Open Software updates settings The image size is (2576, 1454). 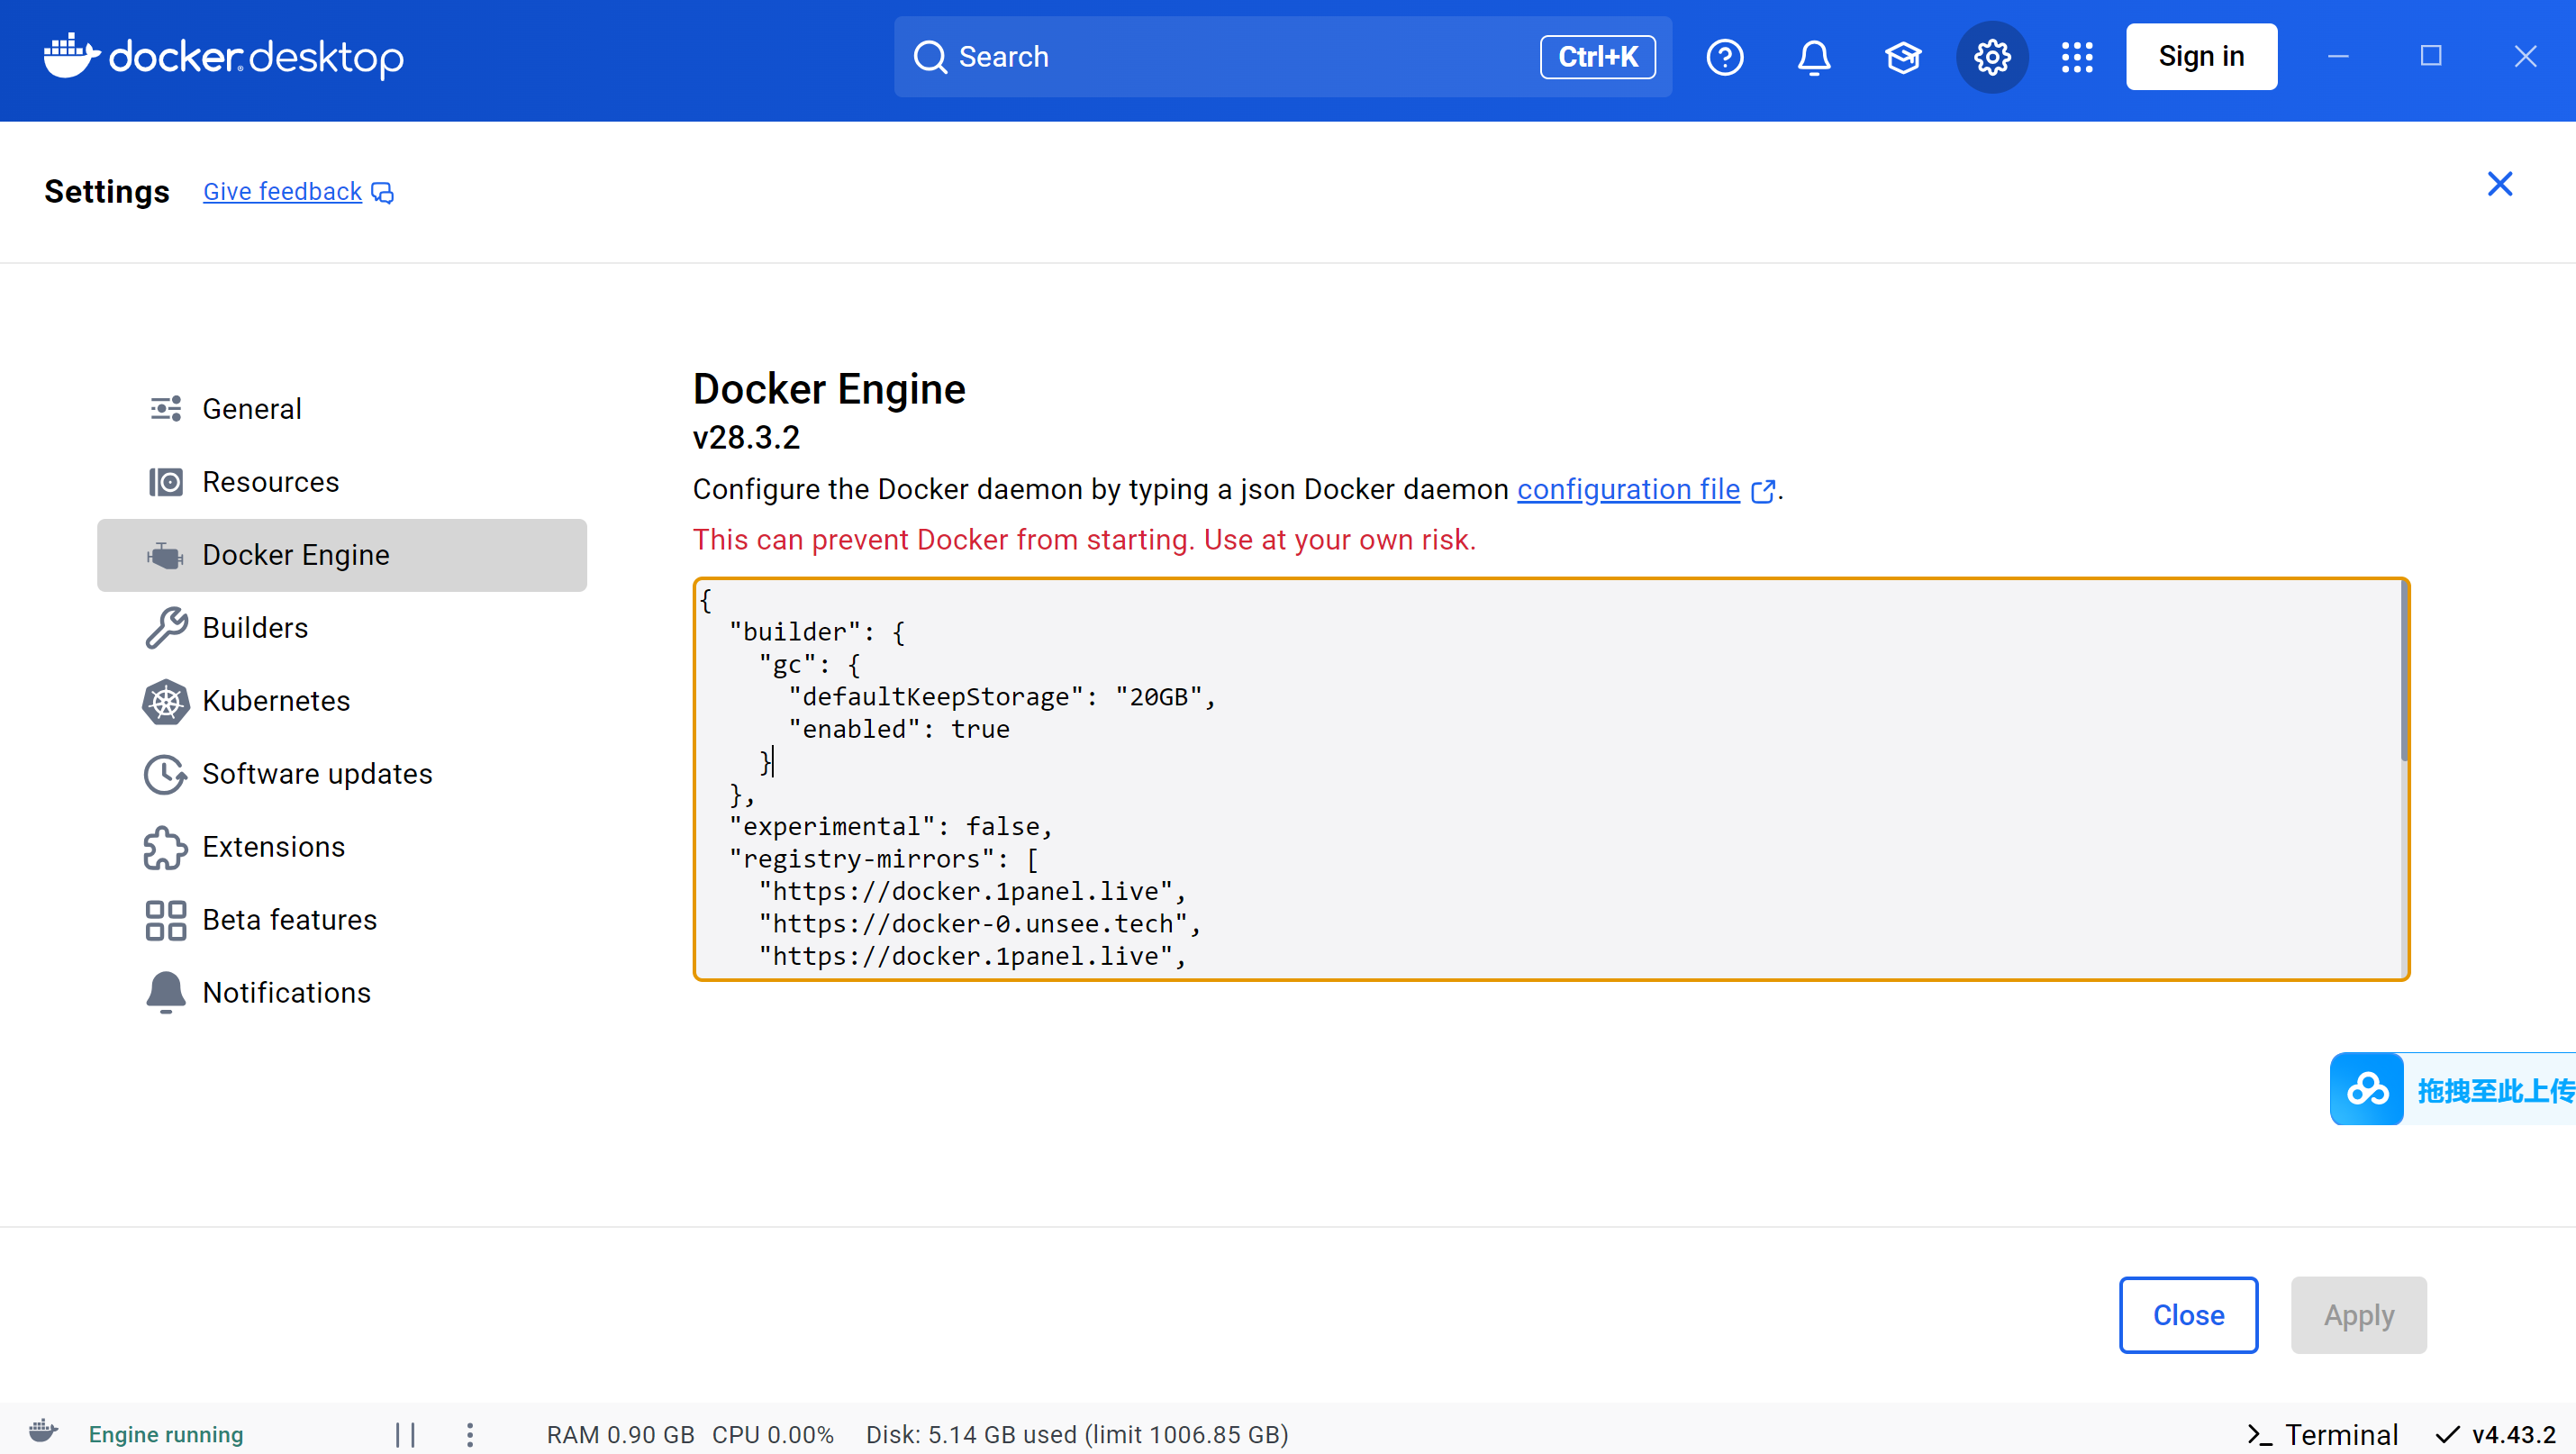pyautogui.click(x=342, y=774)
